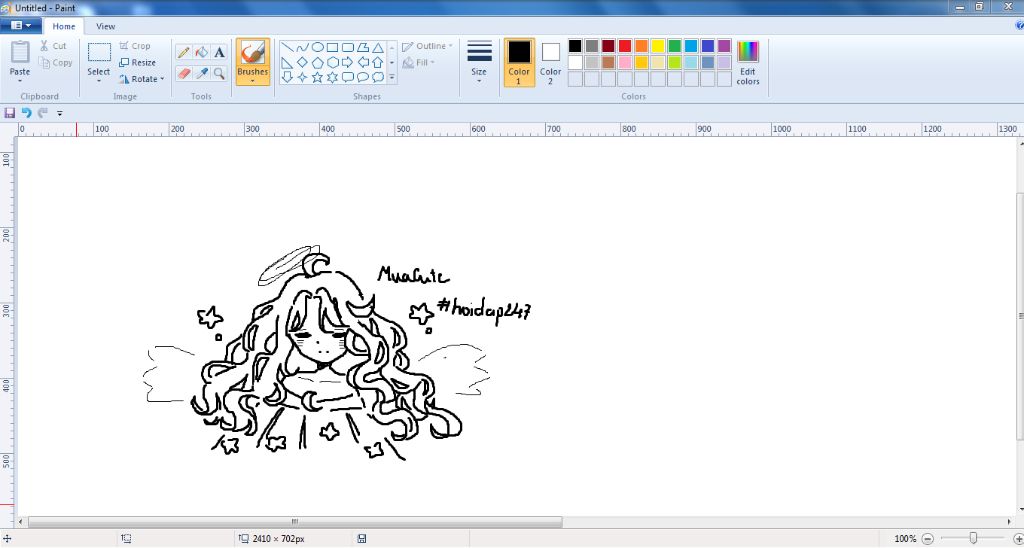The image size is (1024, 548).
Task: Click the Crop button
Action: [x=135, y=46]
